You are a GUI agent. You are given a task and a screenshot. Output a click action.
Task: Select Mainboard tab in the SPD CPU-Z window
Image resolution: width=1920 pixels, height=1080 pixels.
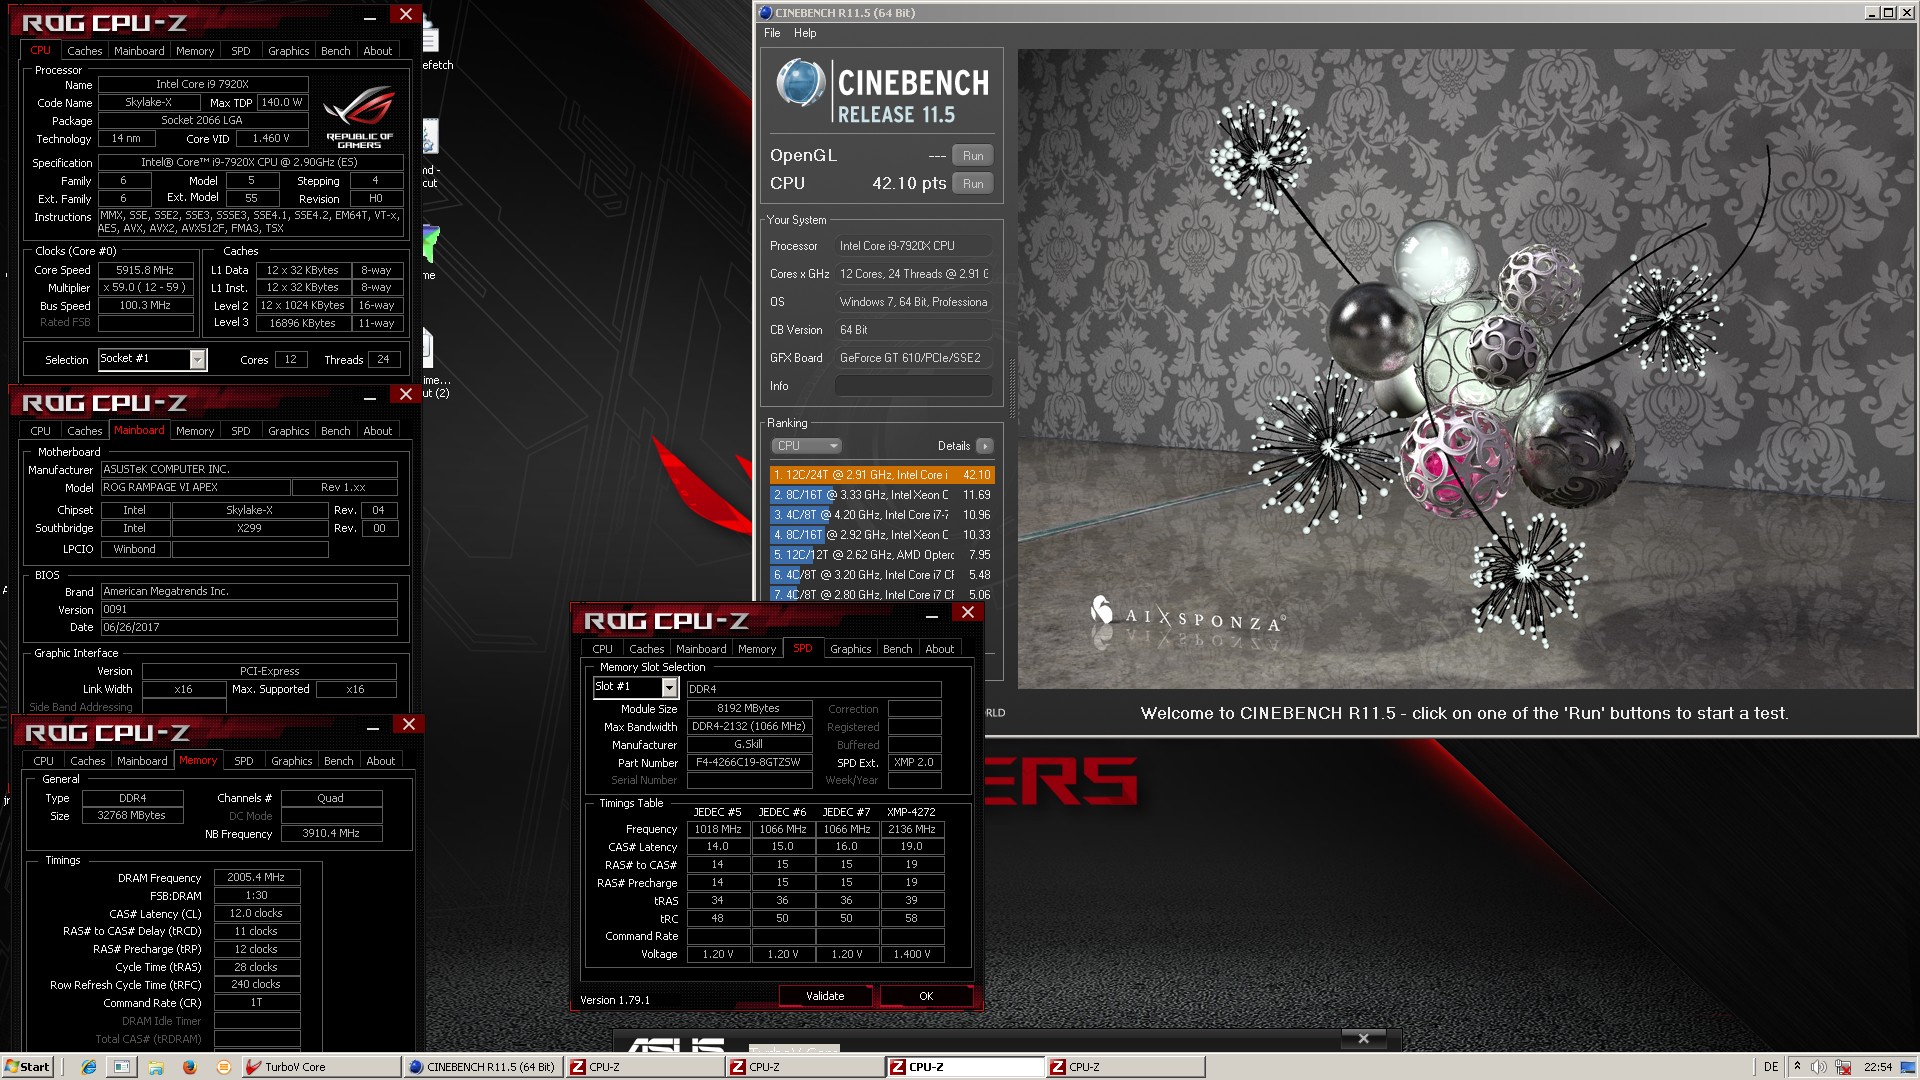[702, 649]
